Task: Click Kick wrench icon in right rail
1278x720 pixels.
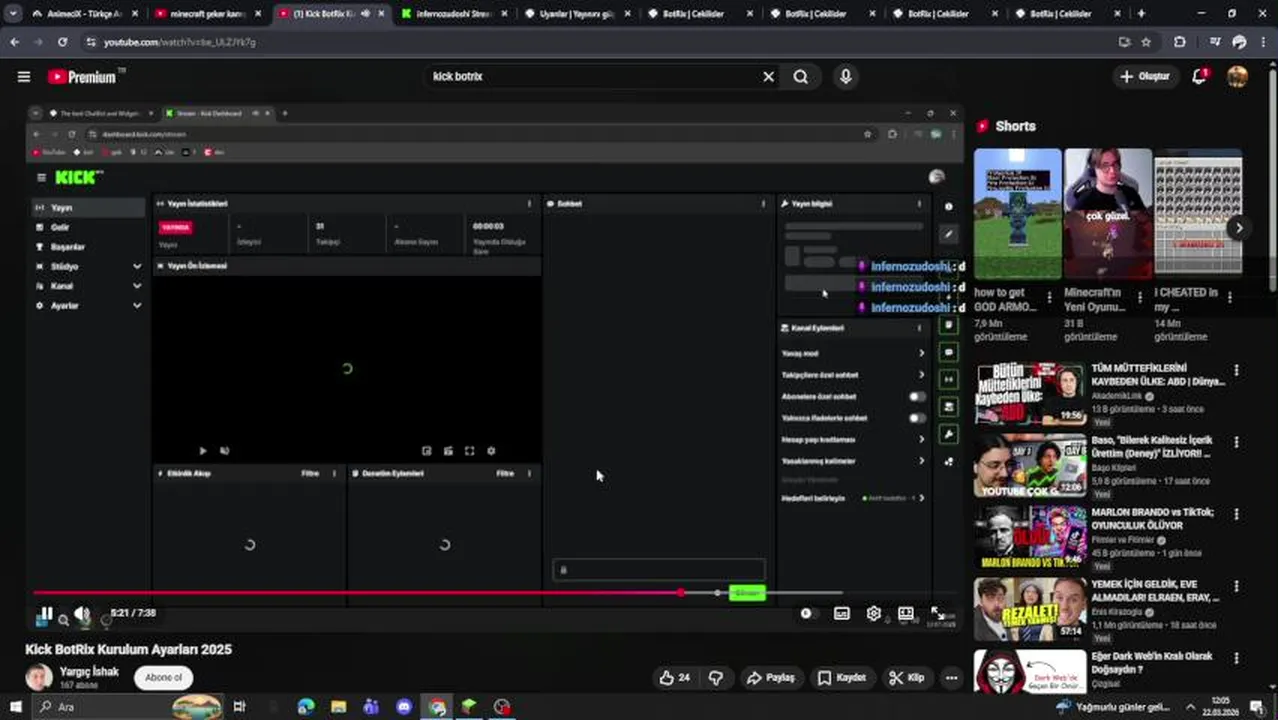Action: (949, 434)
